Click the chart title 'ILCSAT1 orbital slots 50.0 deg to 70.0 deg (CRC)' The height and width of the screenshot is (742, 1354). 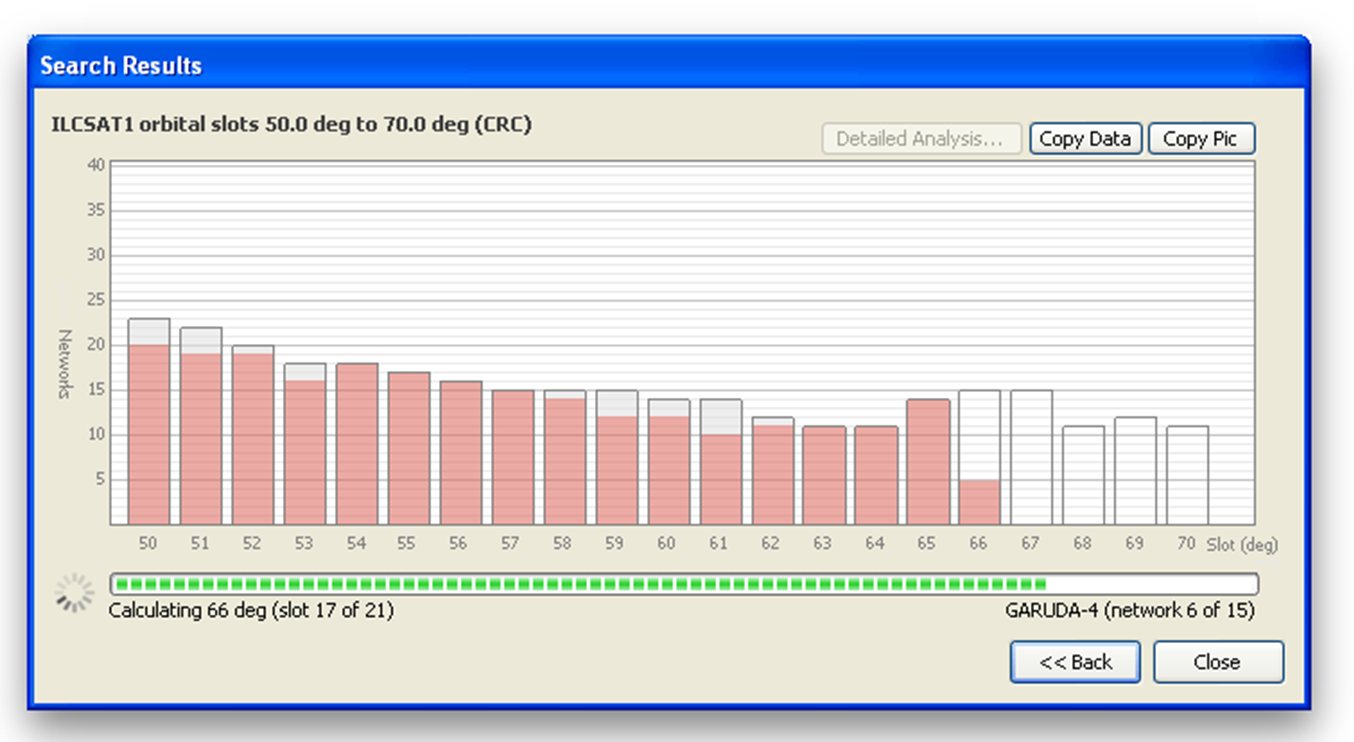click(x=291, y=125)
